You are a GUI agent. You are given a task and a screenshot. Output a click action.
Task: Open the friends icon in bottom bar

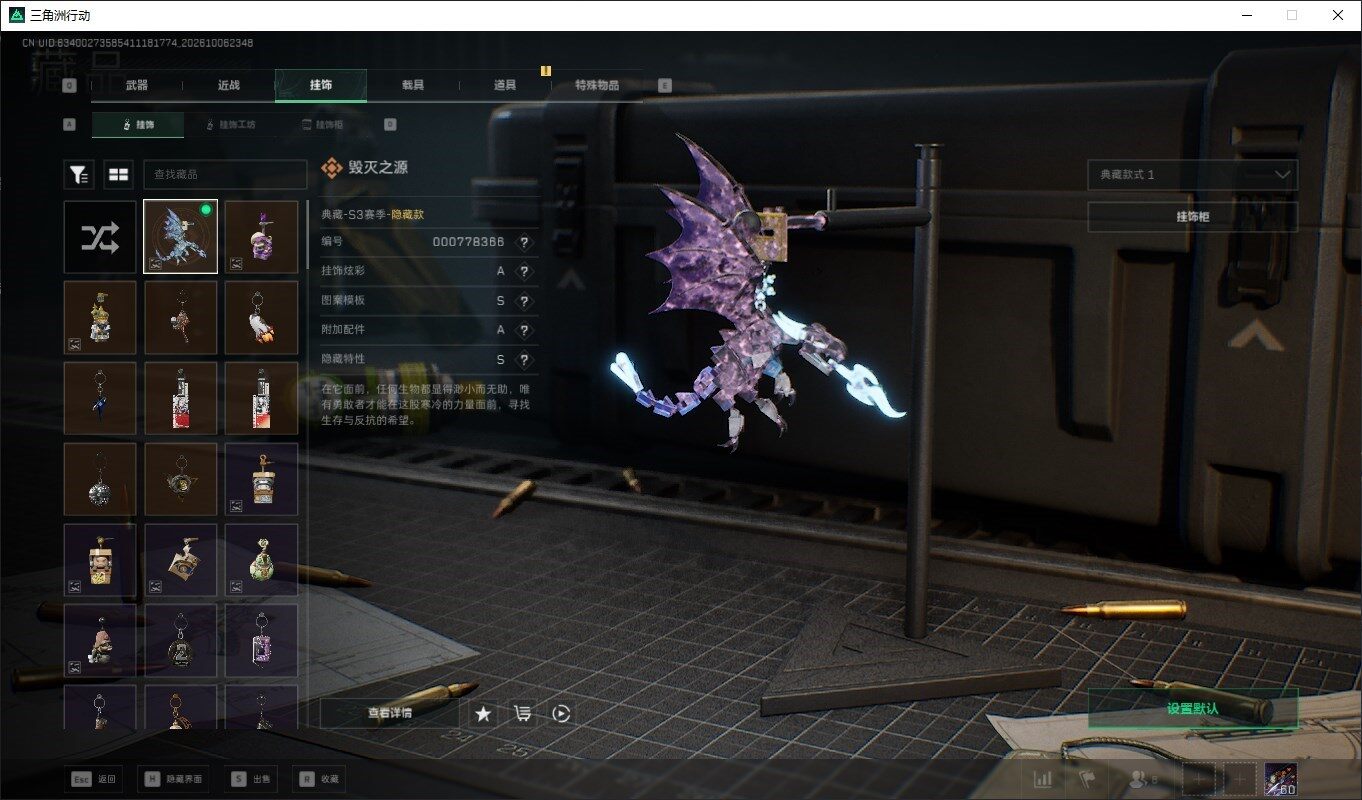(x=1142, y=779)
